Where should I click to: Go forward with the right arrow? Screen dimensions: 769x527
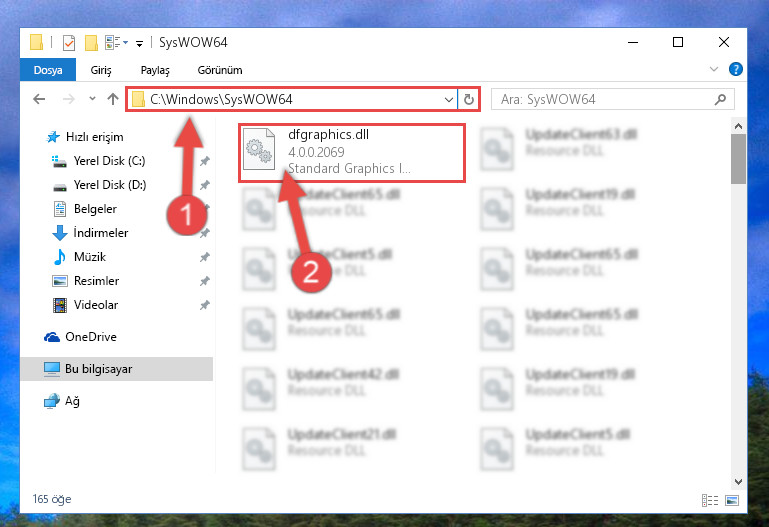[x=69, y=100]
